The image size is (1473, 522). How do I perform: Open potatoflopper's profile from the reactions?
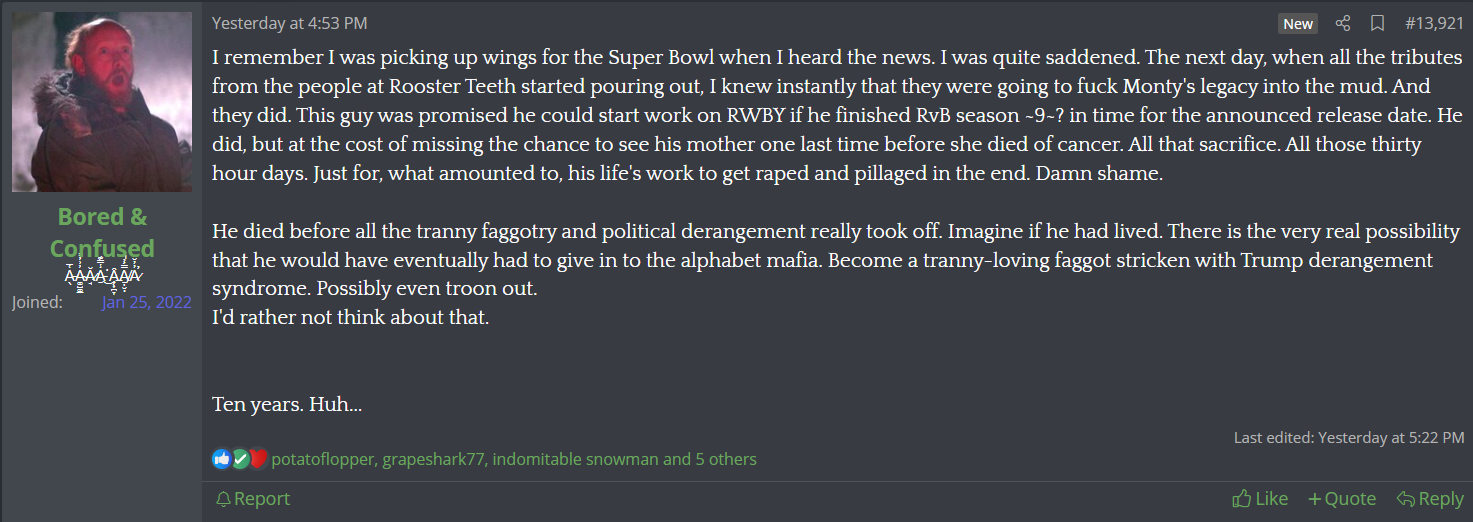point(323,459)
